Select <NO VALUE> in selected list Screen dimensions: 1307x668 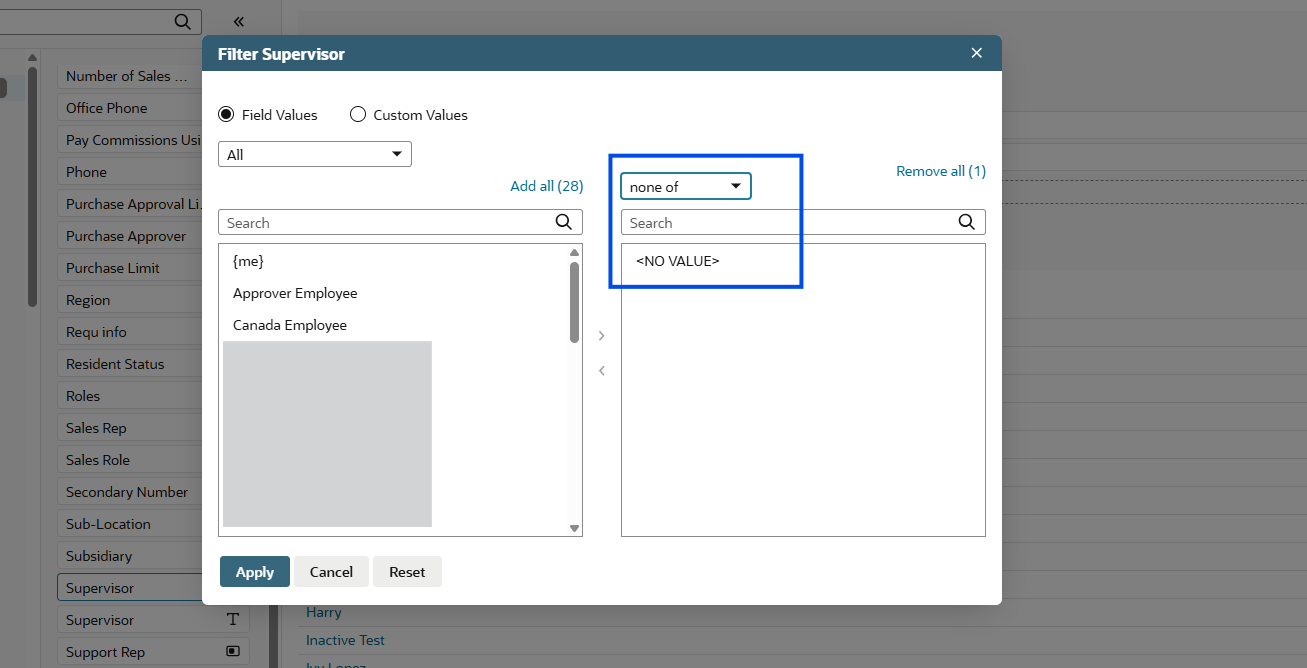click(x=678, y=261)
